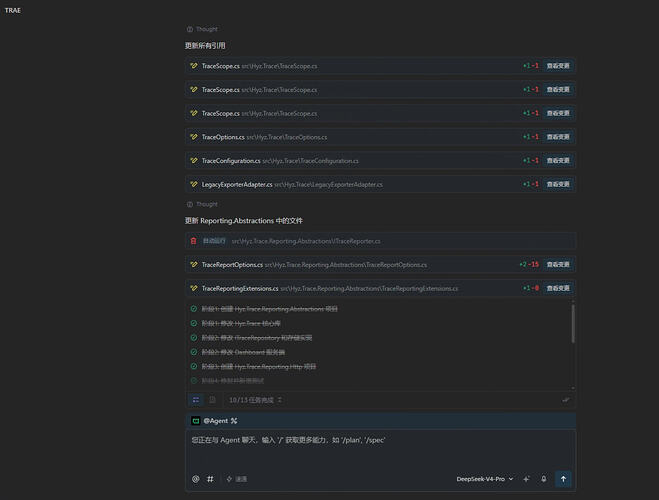659x500 pixels.
Task: Click the tools icon next to @Agent
Action: tap(234, 421)
